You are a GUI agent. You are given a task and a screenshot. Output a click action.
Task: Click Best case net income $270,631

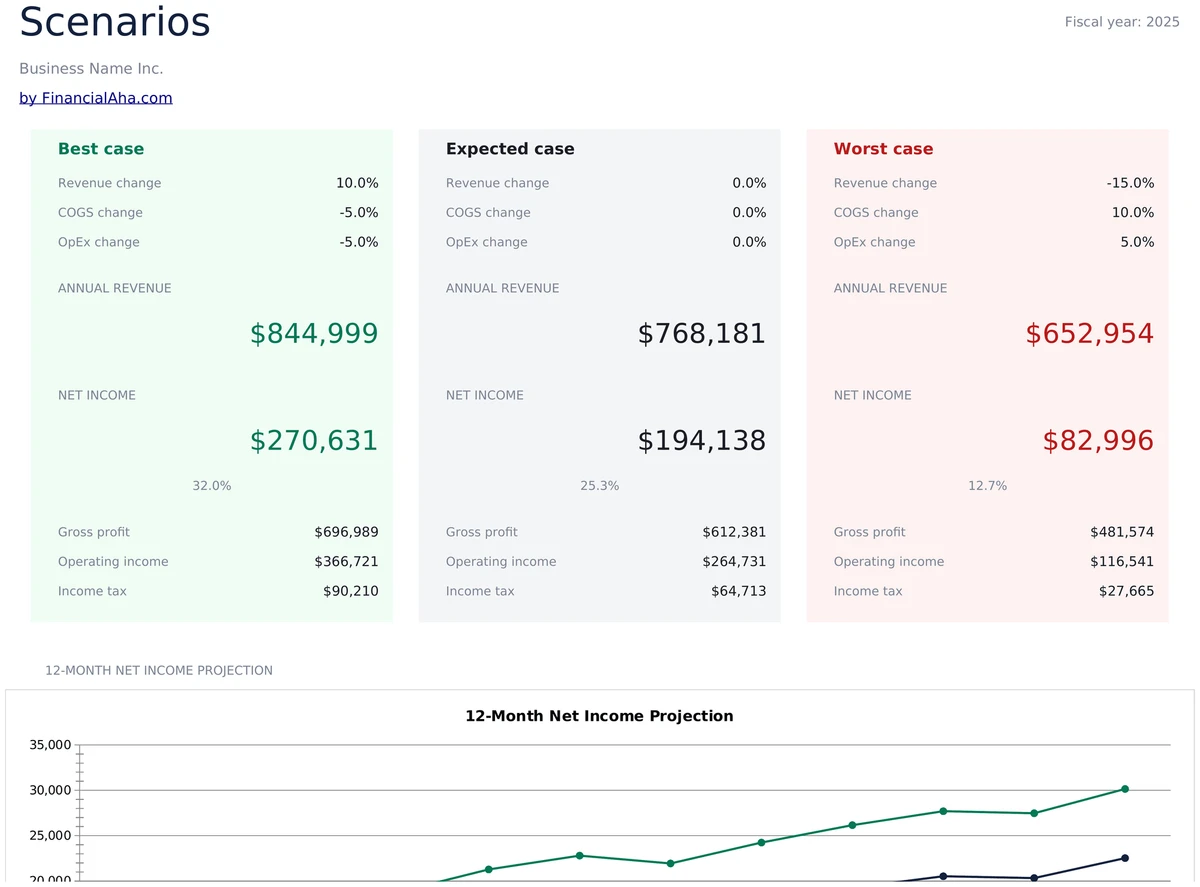(314, 441)
